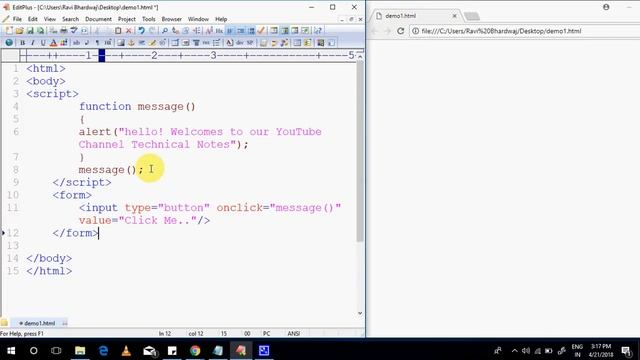The image size is (640, 360).
Task: Click the '</html>' closing tag line
Action: click(x=49, y=271)
